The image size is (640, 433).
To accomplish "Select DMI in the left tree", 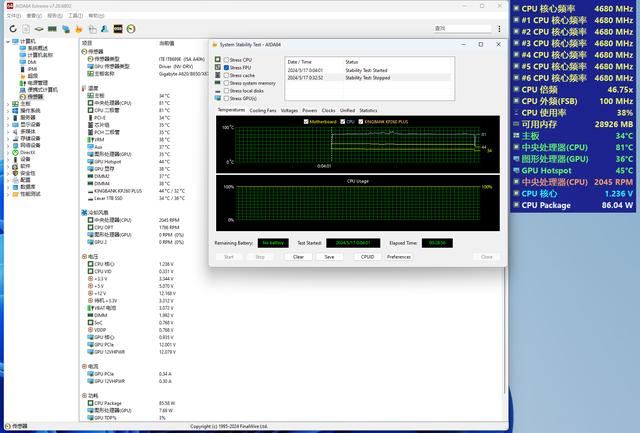I will tap(32, 62).
